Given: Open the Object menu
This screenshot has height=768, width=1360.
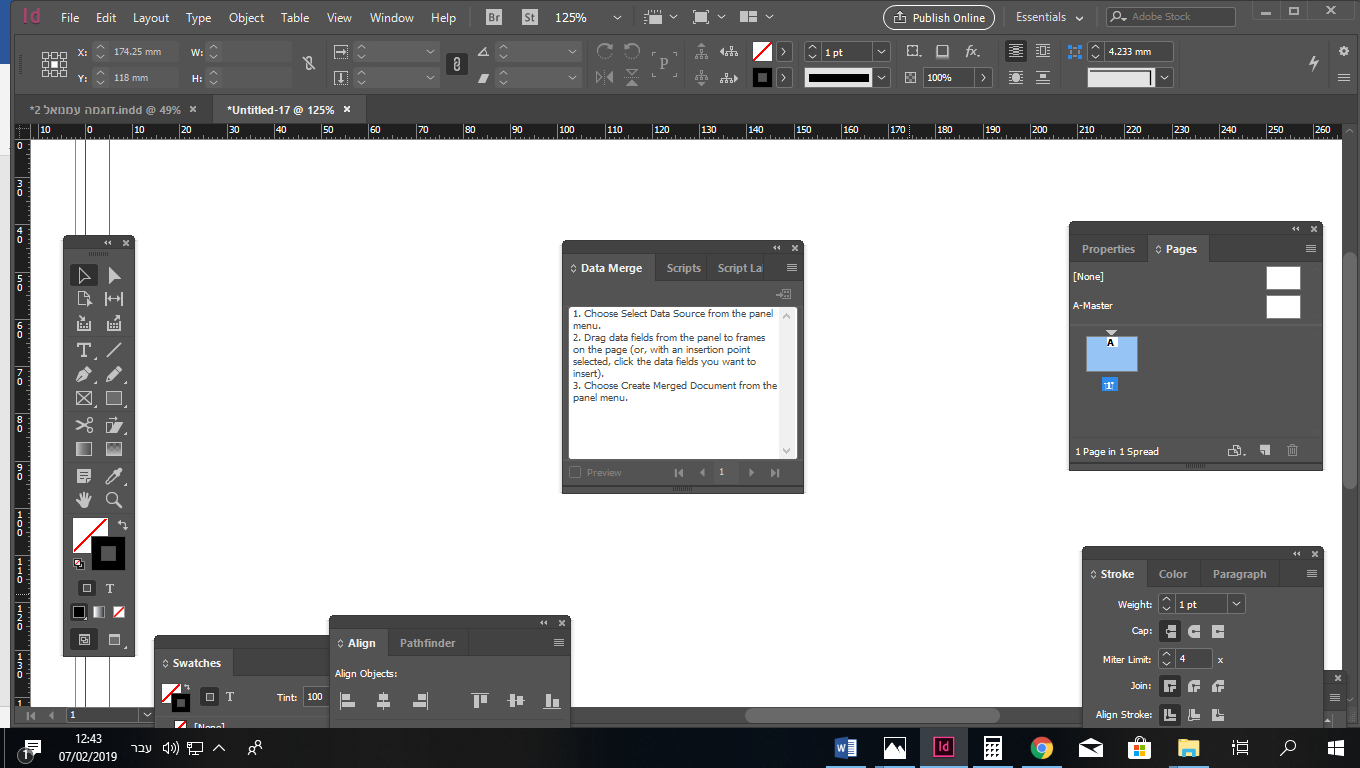Looking at the screenshot, I should [x=246, y=17].
